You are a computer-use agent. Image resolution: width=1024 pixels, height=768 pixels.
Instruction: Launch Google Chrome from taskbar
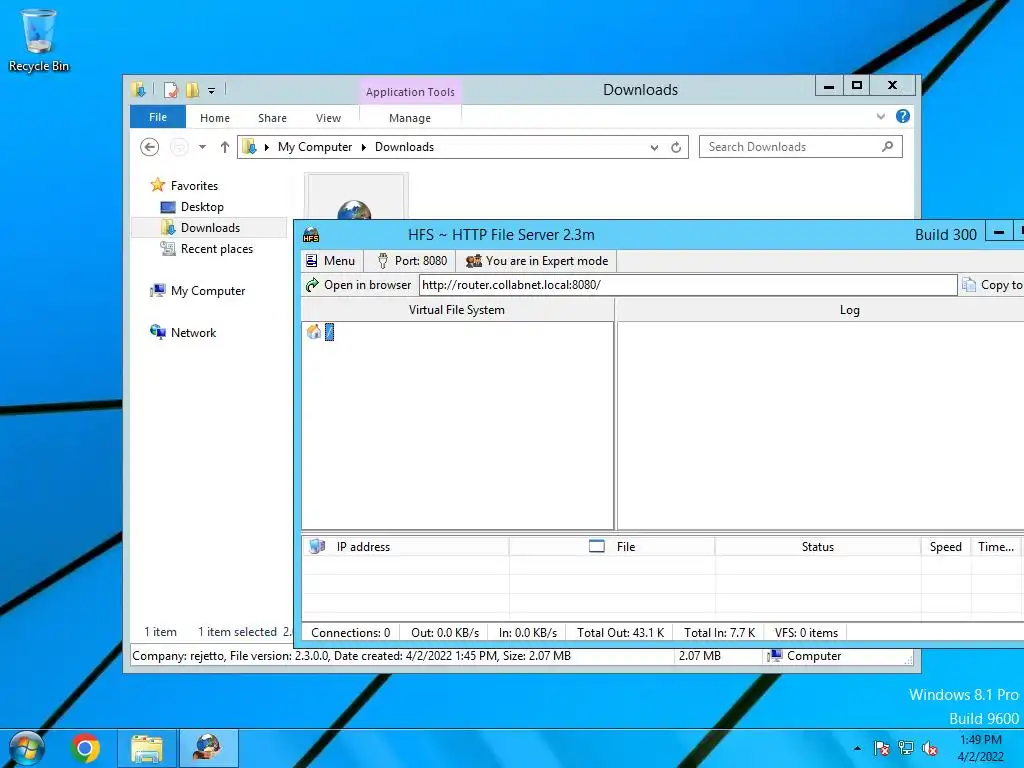coord(86,748)
